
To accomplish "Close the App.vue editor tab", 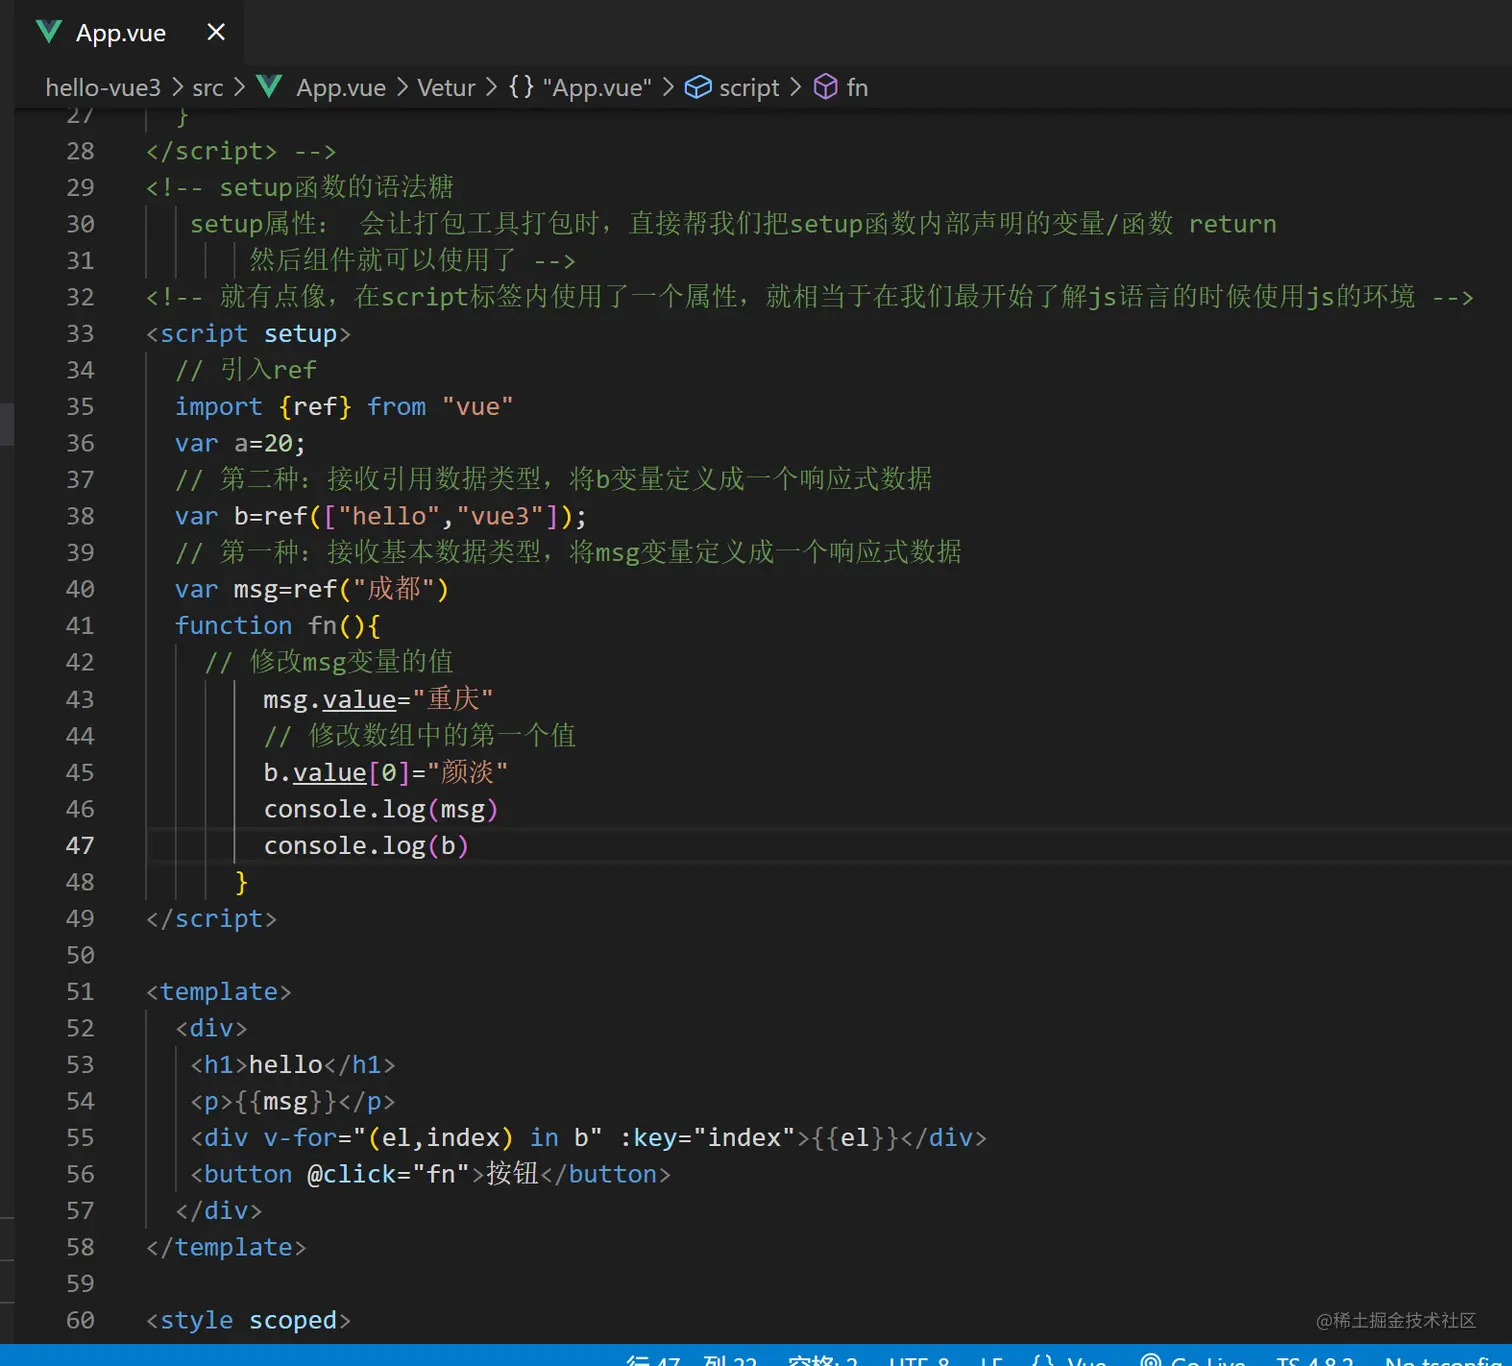I will point(216,32).
